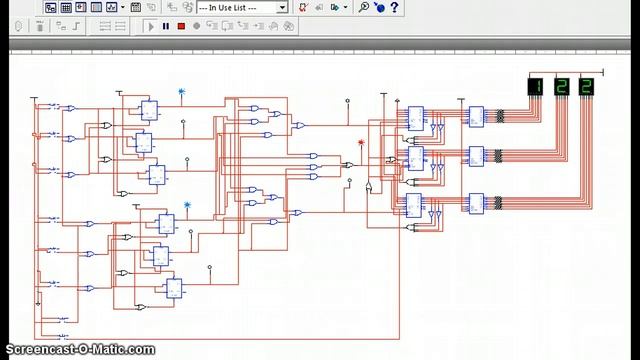The image size is (640, 360).
Task: Click the back annotate from Ultiboard icon
Action: pyautogui.click(x=319, y=7)
